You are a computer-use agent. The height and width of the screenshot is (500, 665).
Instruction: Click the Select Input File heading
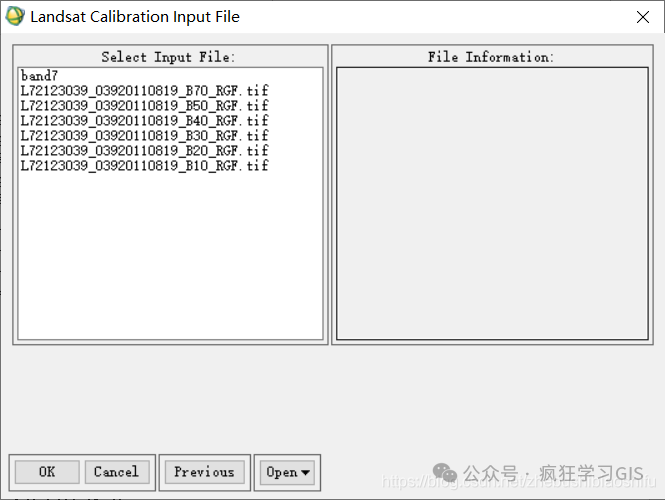click(x=168, y=57)
